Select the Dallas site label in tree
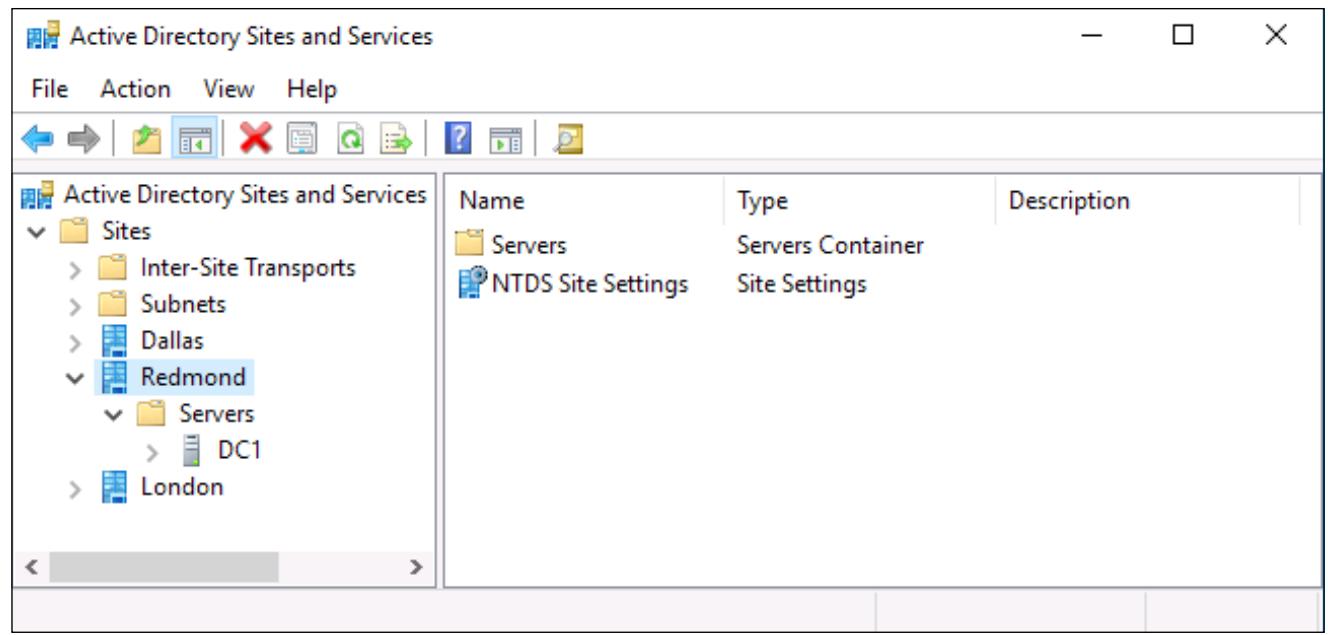Screen dimensions: 1328x635 click(172, 341)
